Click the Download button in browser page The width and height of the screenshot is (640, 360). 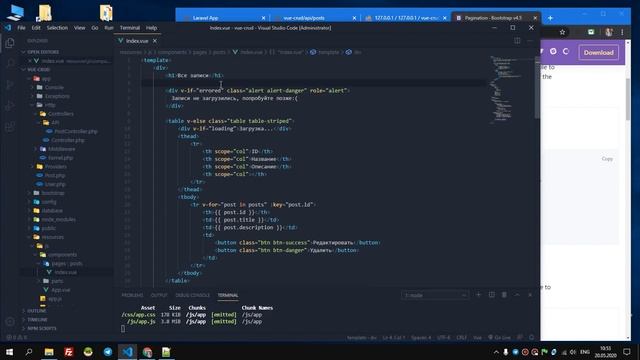coord(598,52)
